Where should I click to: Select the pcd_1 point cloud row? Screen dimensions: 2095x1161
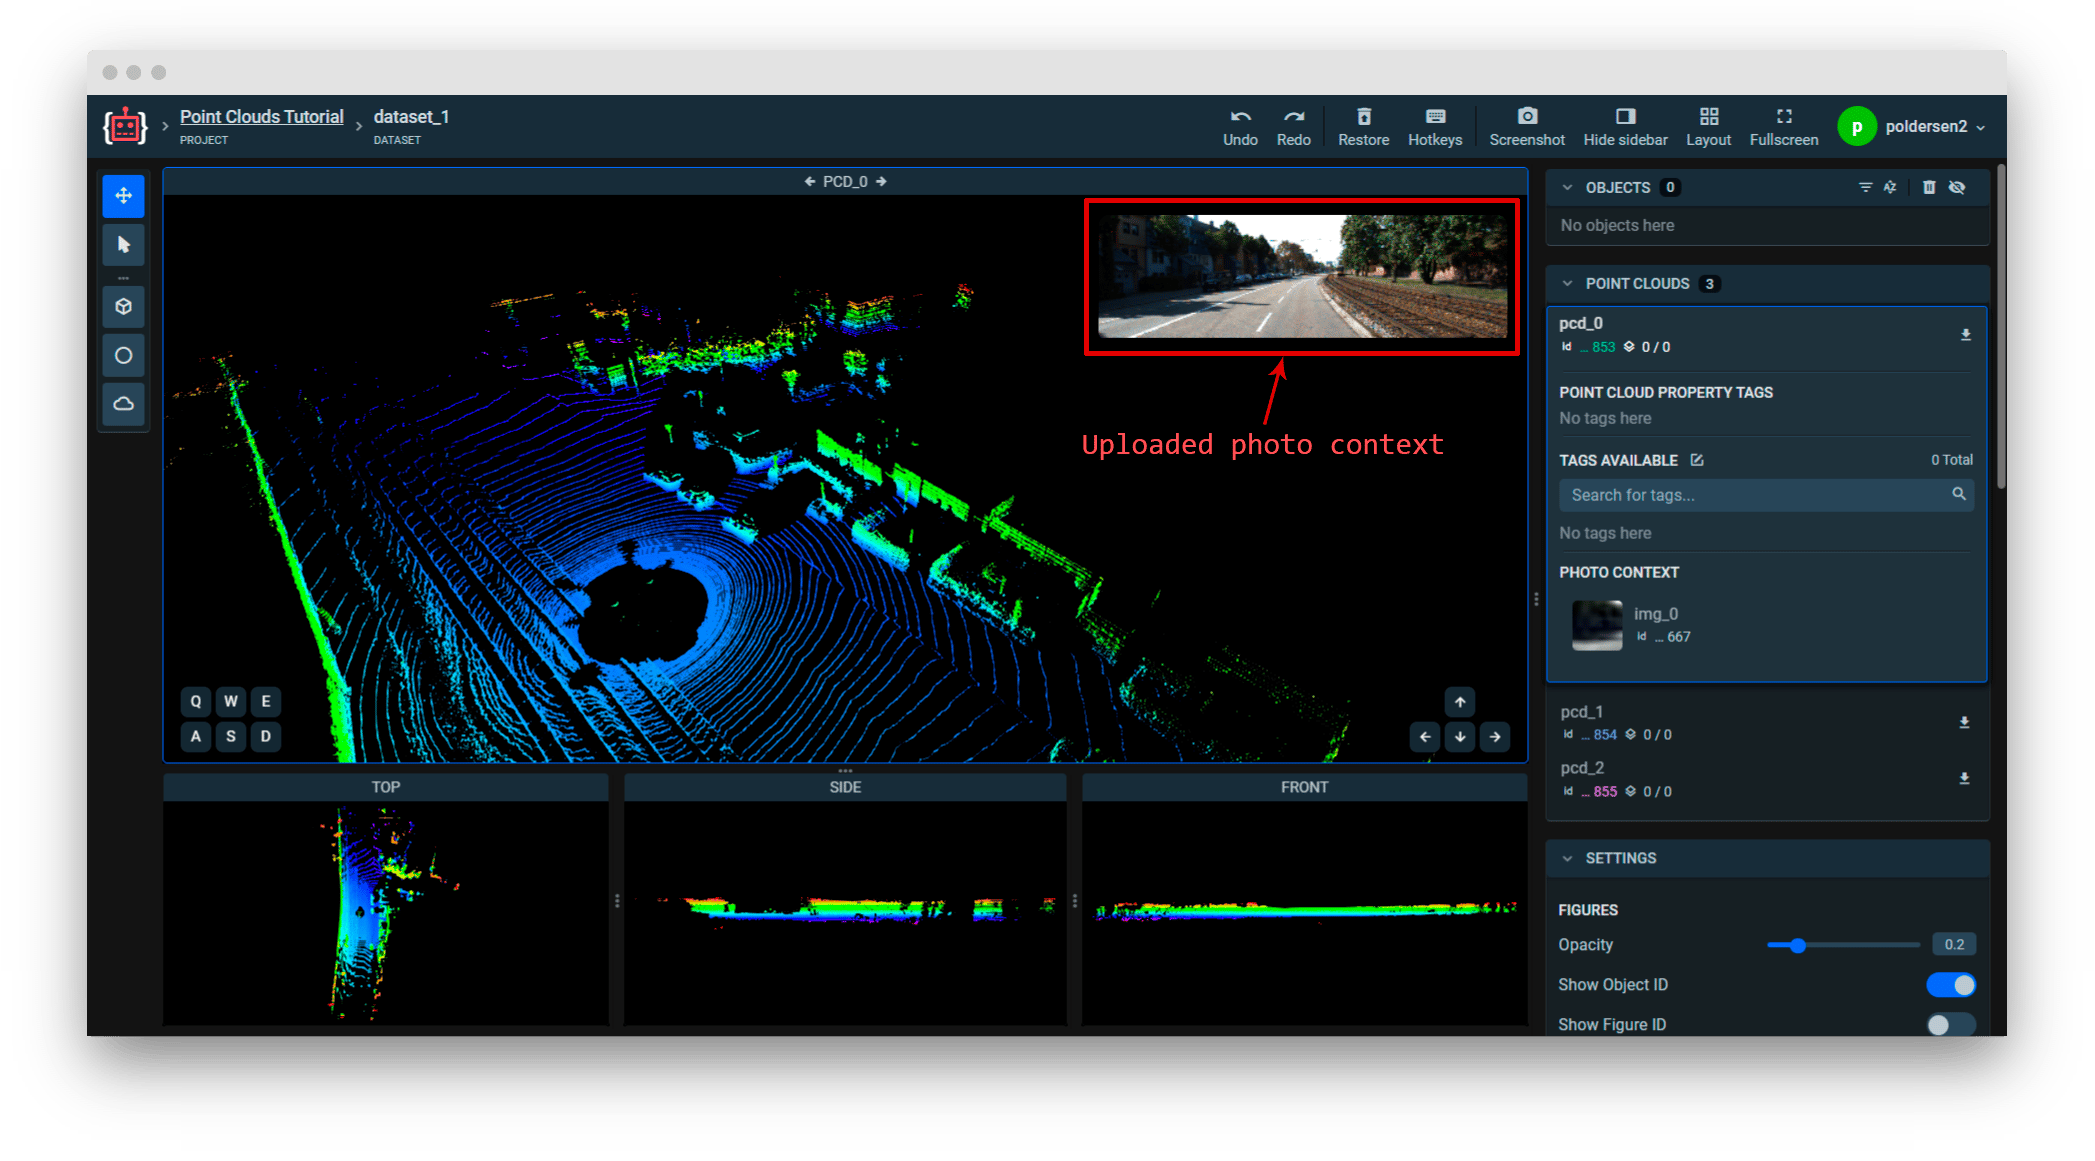1766,722
